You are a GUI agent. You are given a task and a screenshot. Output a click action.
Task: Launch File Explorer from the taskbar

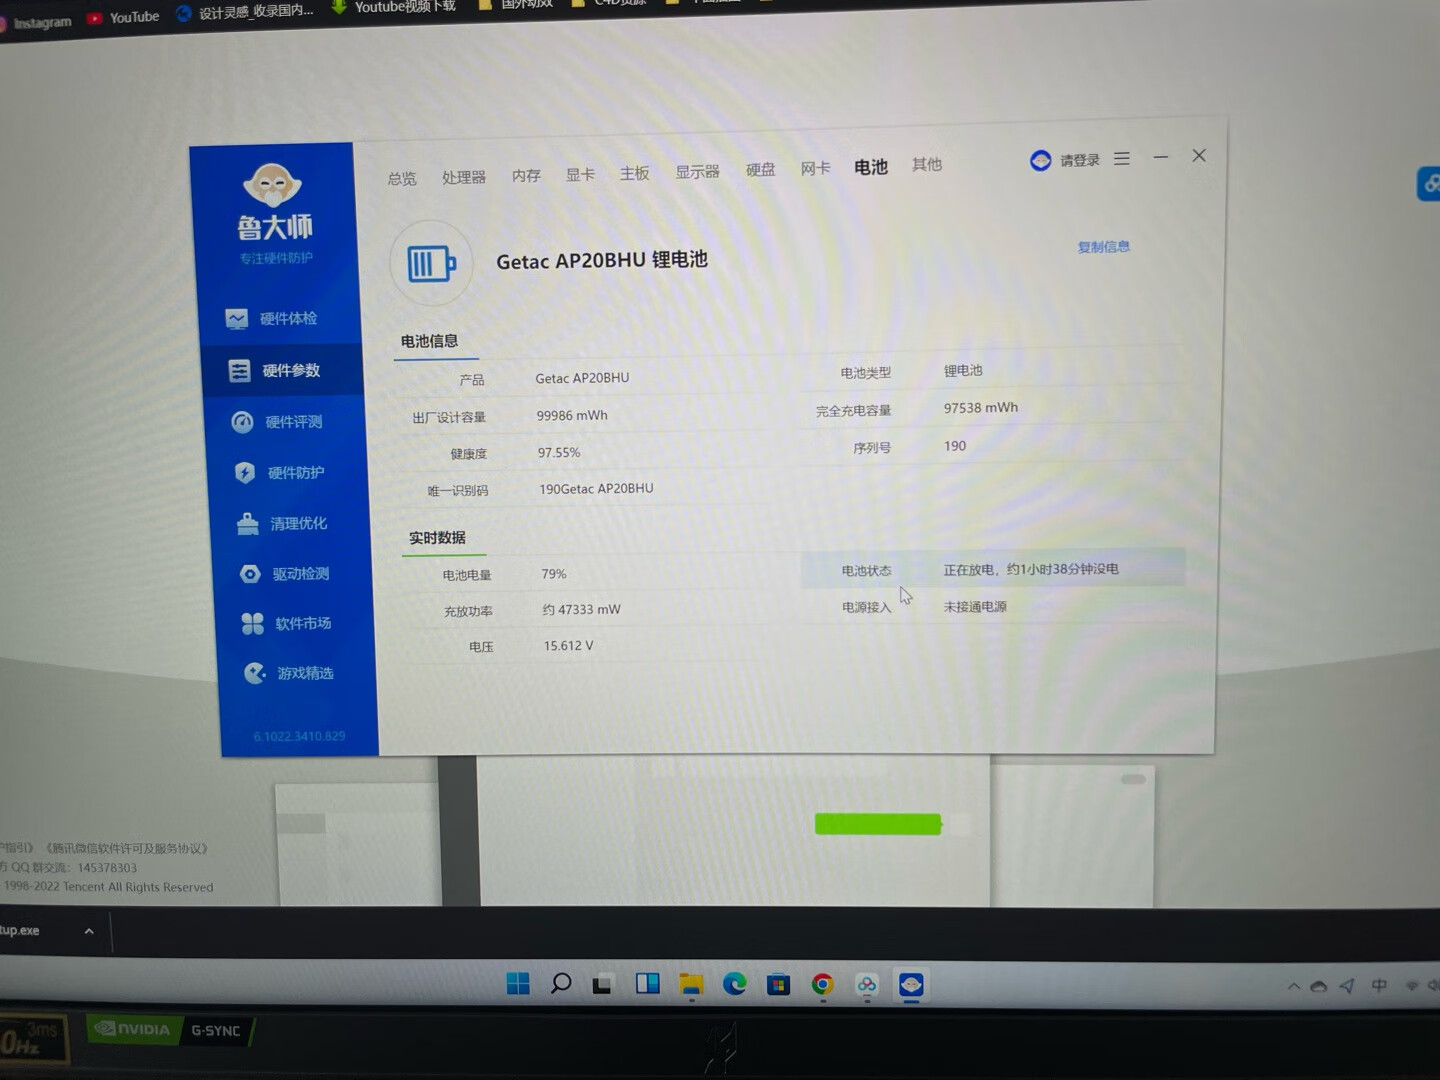pyautogui.click(x=691, y=985)
